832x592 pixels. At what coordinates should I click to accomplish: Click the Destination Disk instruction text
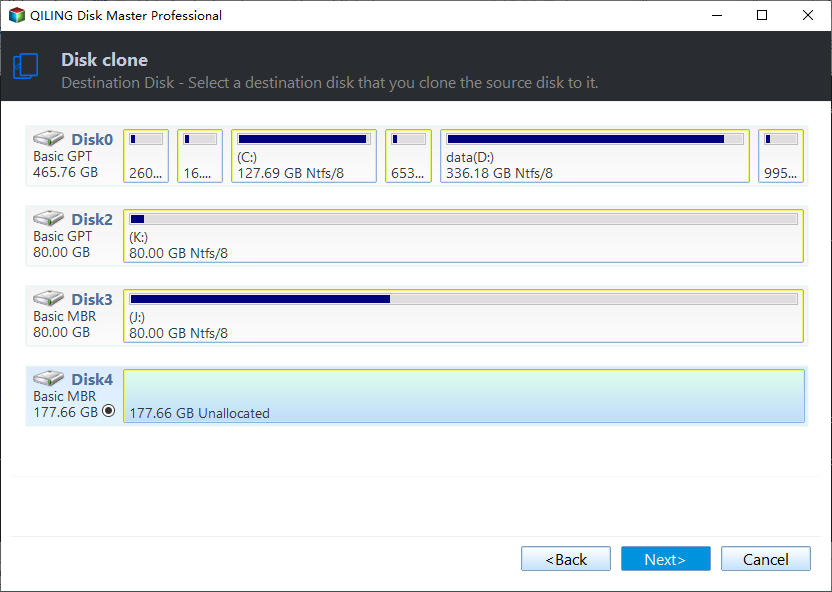click(x=330, y=83)
